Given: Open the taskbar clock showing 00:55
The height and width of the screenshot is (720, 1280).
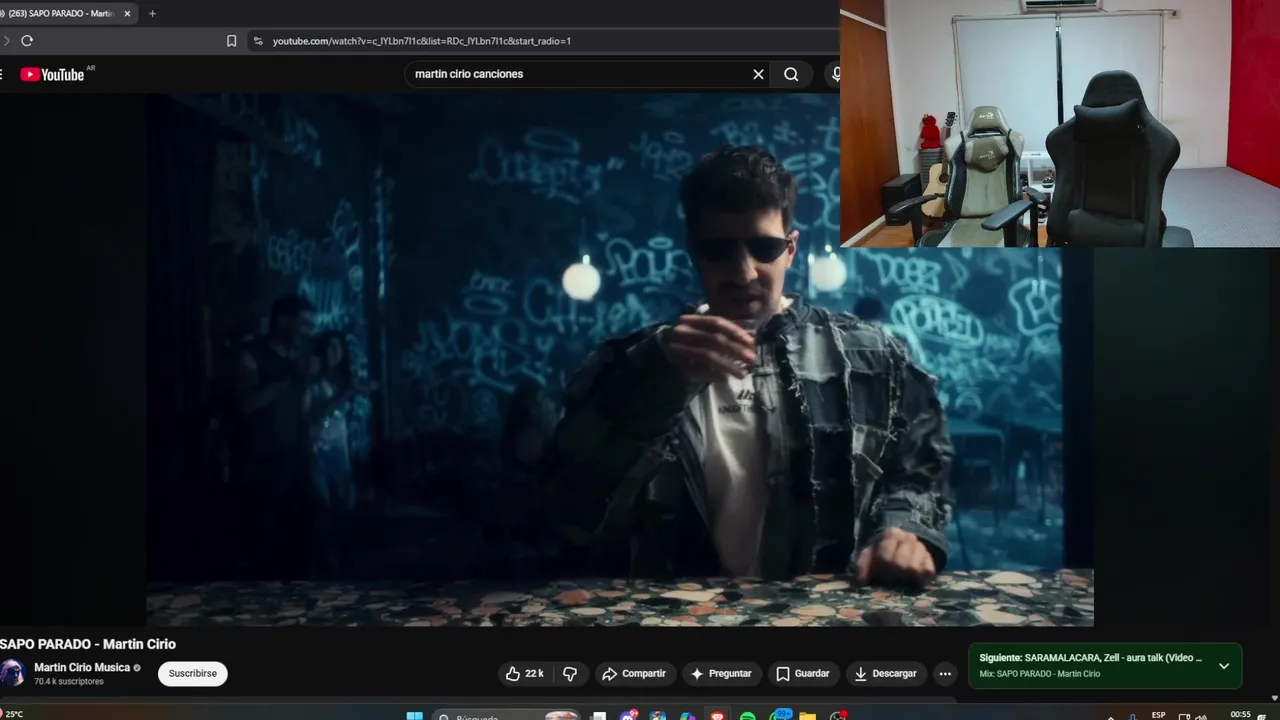Looking at the screenshot, I should coord(1240,715).
